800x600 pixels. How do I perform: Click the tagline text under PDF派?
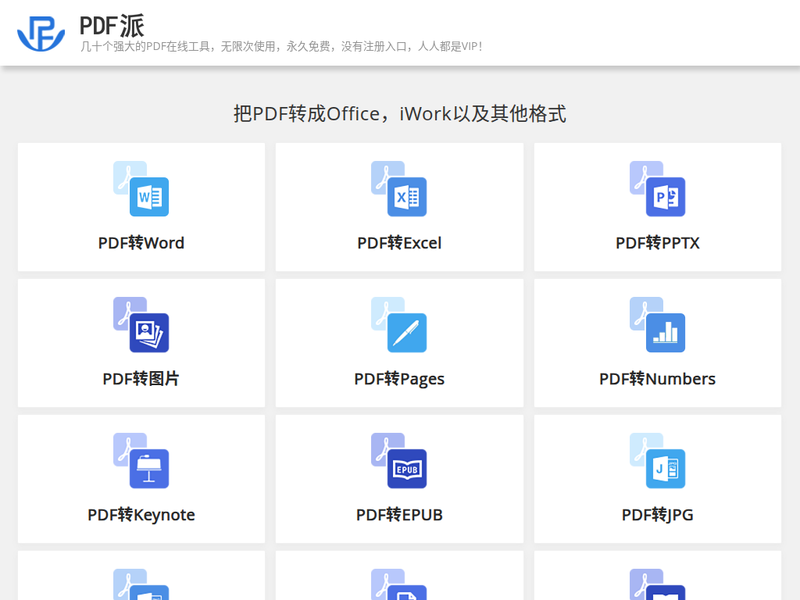[x=281, y=46]
